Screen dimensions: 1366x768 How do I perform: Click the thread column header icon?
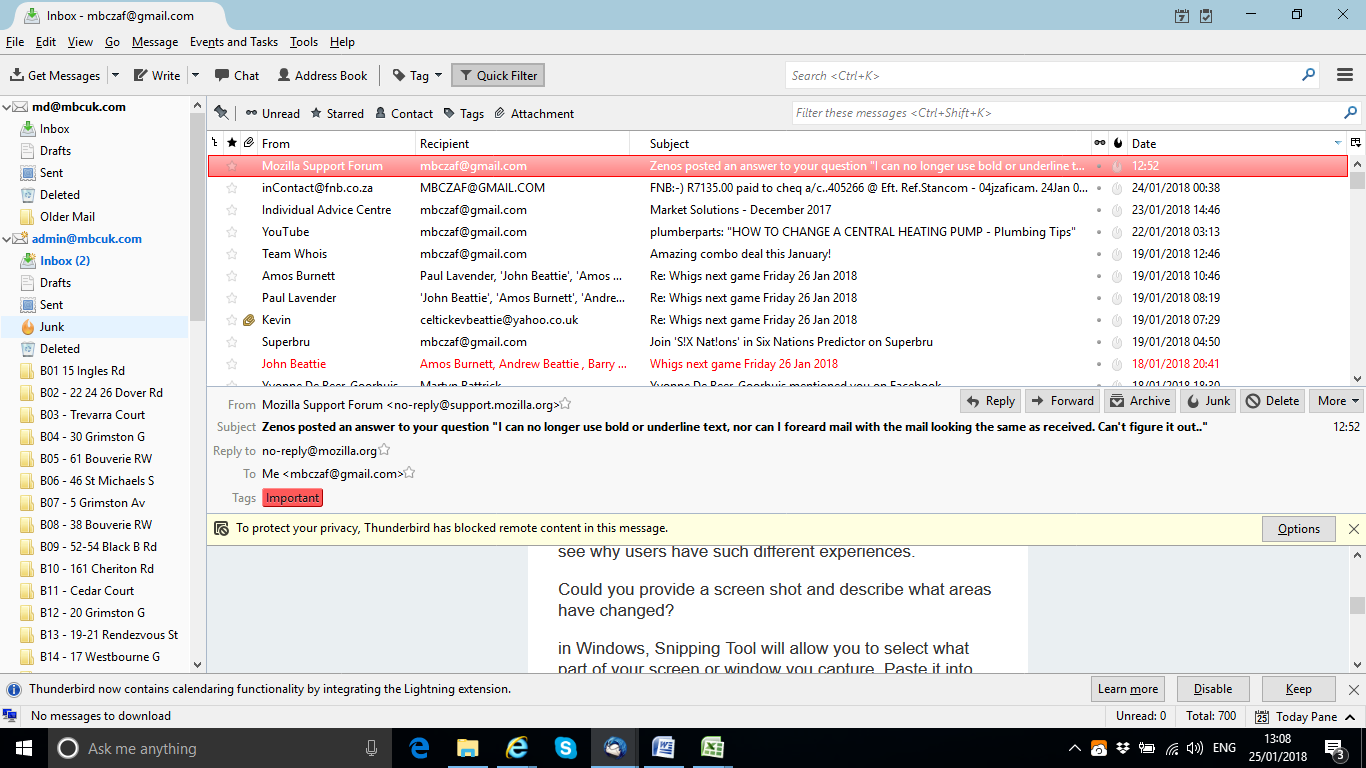coord(215,143)
